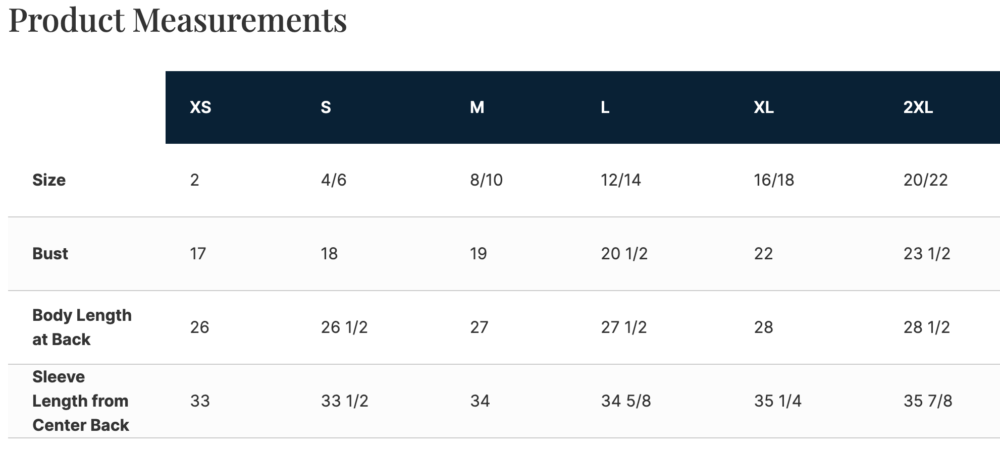Click the 2XL column header
This screenshot has height=450, width=1000.
(x=917, y=108)
